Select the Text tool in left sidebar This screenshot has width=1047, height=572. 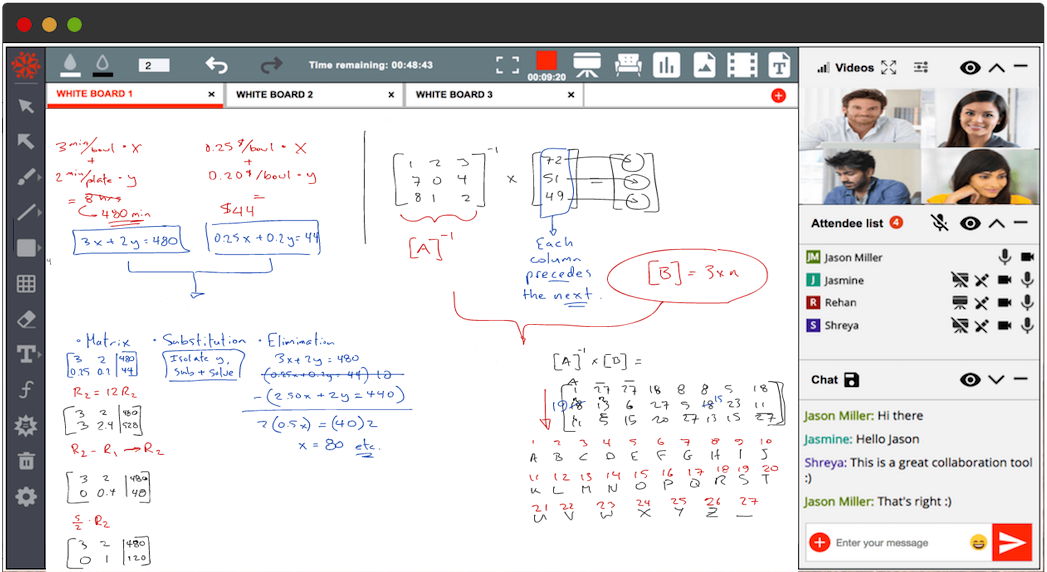pos(26,354)
